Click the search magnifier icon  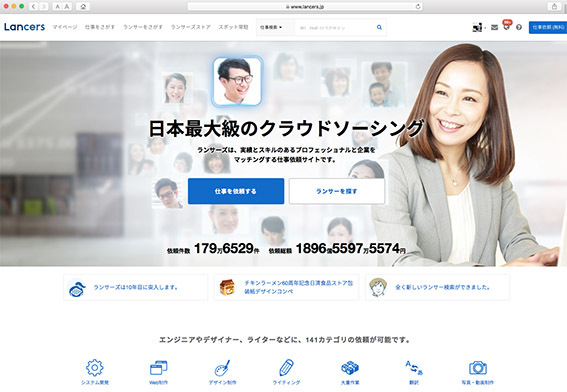click(379, 27)
